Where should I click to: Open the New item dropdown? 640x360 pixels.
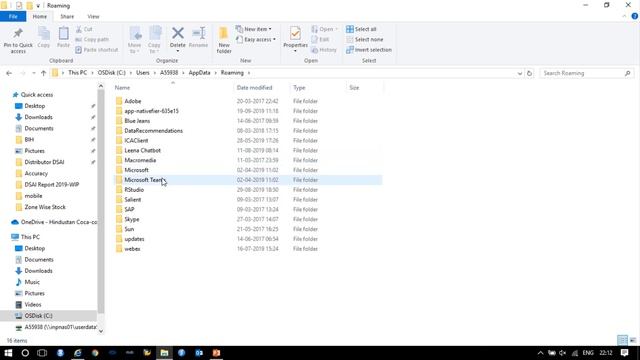point(253,29)
